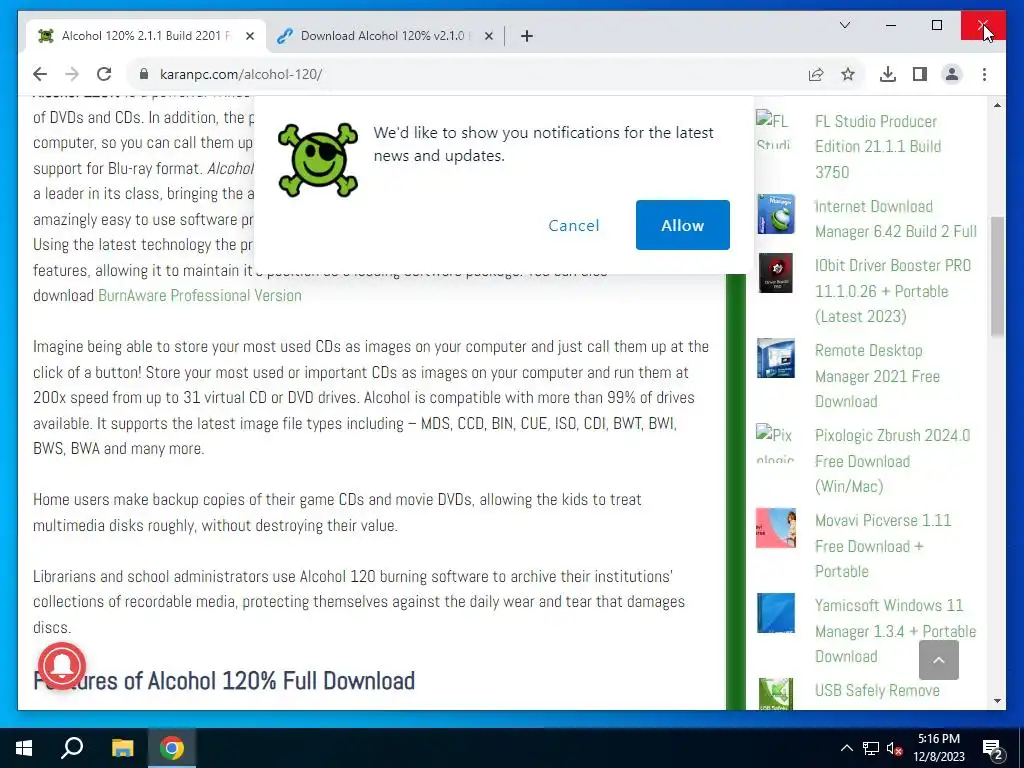Click the URL address bar
This screenshot has height=768, width=1024.
click(470, 74)
